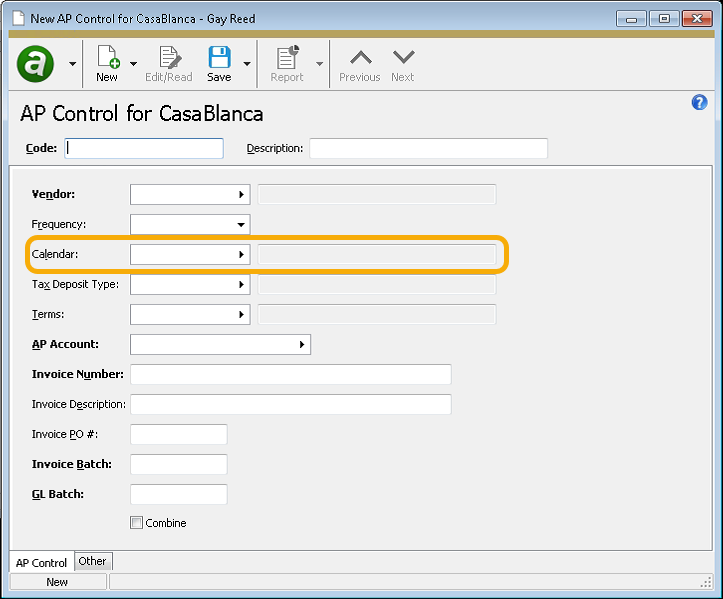Click into the Code field
This screenshot has height=599, width=723.
(144, 148)
